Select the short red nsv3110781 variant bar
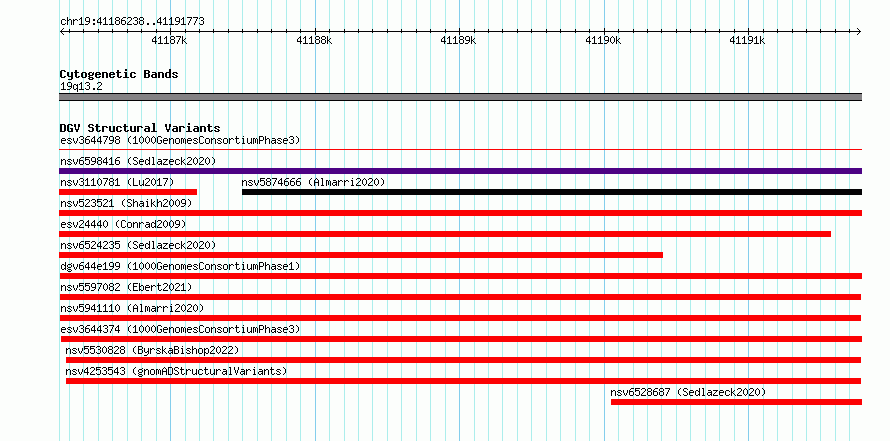Image resolution: width=890 pixels, height=441 pixels. pos(128,192)
